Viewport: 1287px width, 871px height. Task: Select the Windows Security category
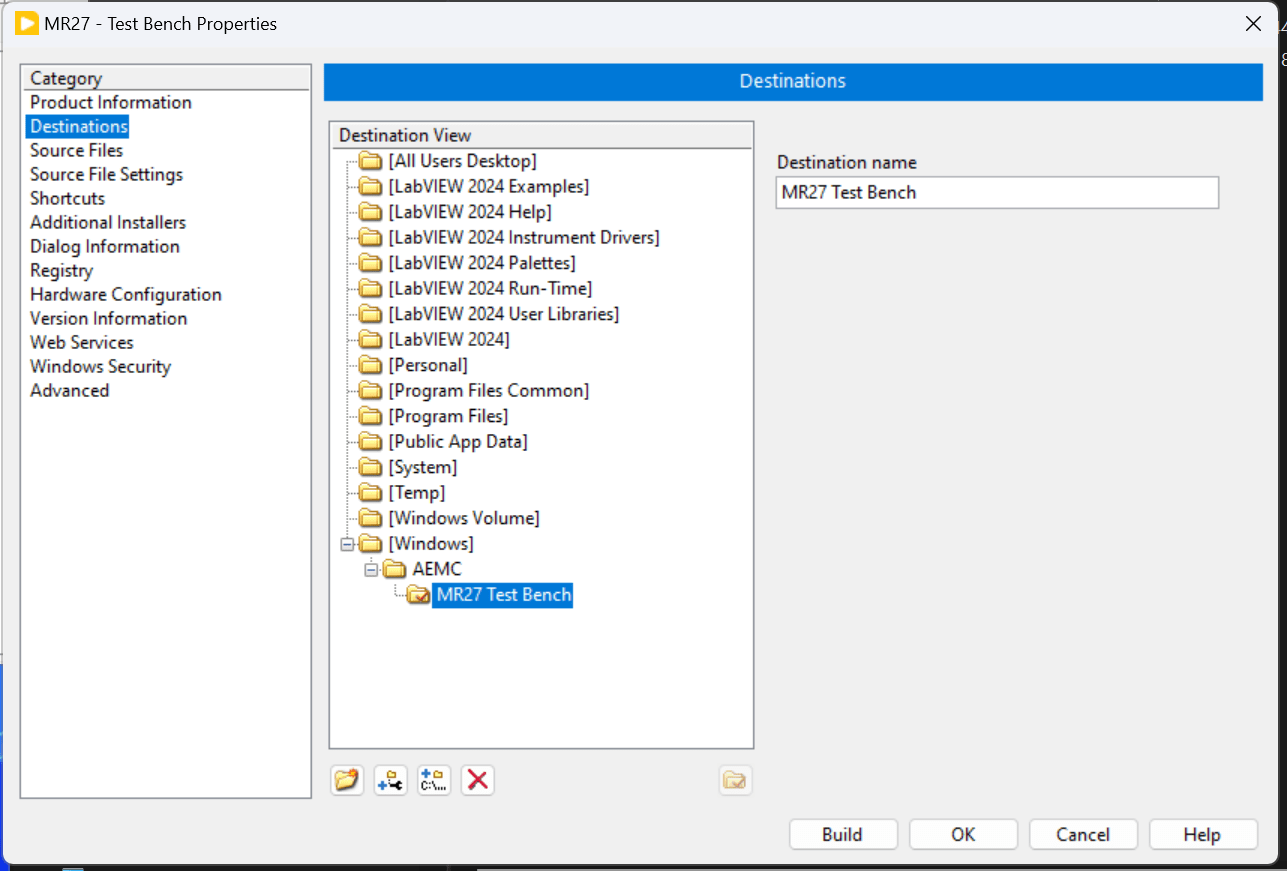[x=100, y=366]
